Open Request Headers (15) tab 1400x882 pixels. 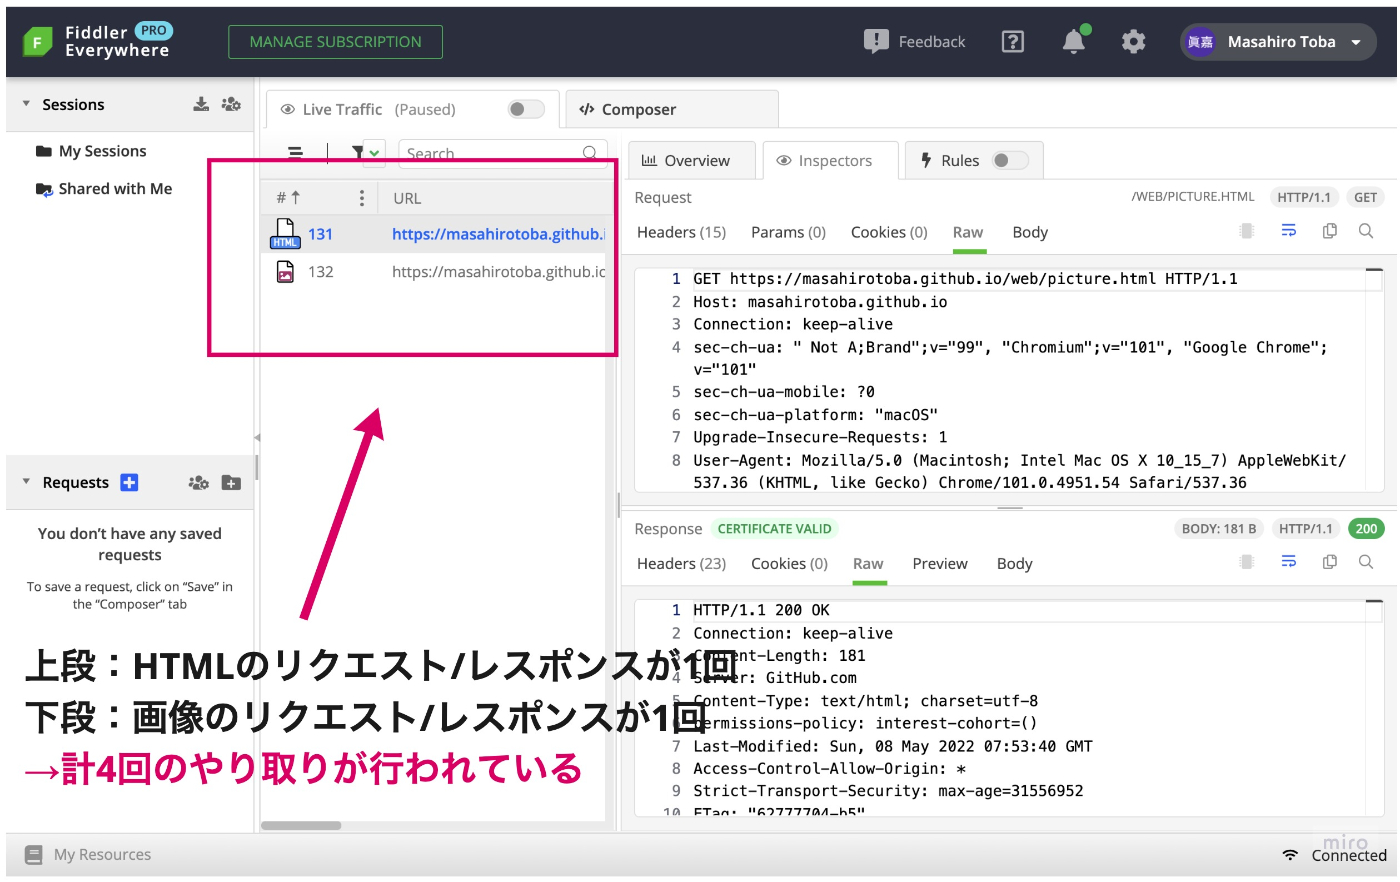(x=682, y=232)
